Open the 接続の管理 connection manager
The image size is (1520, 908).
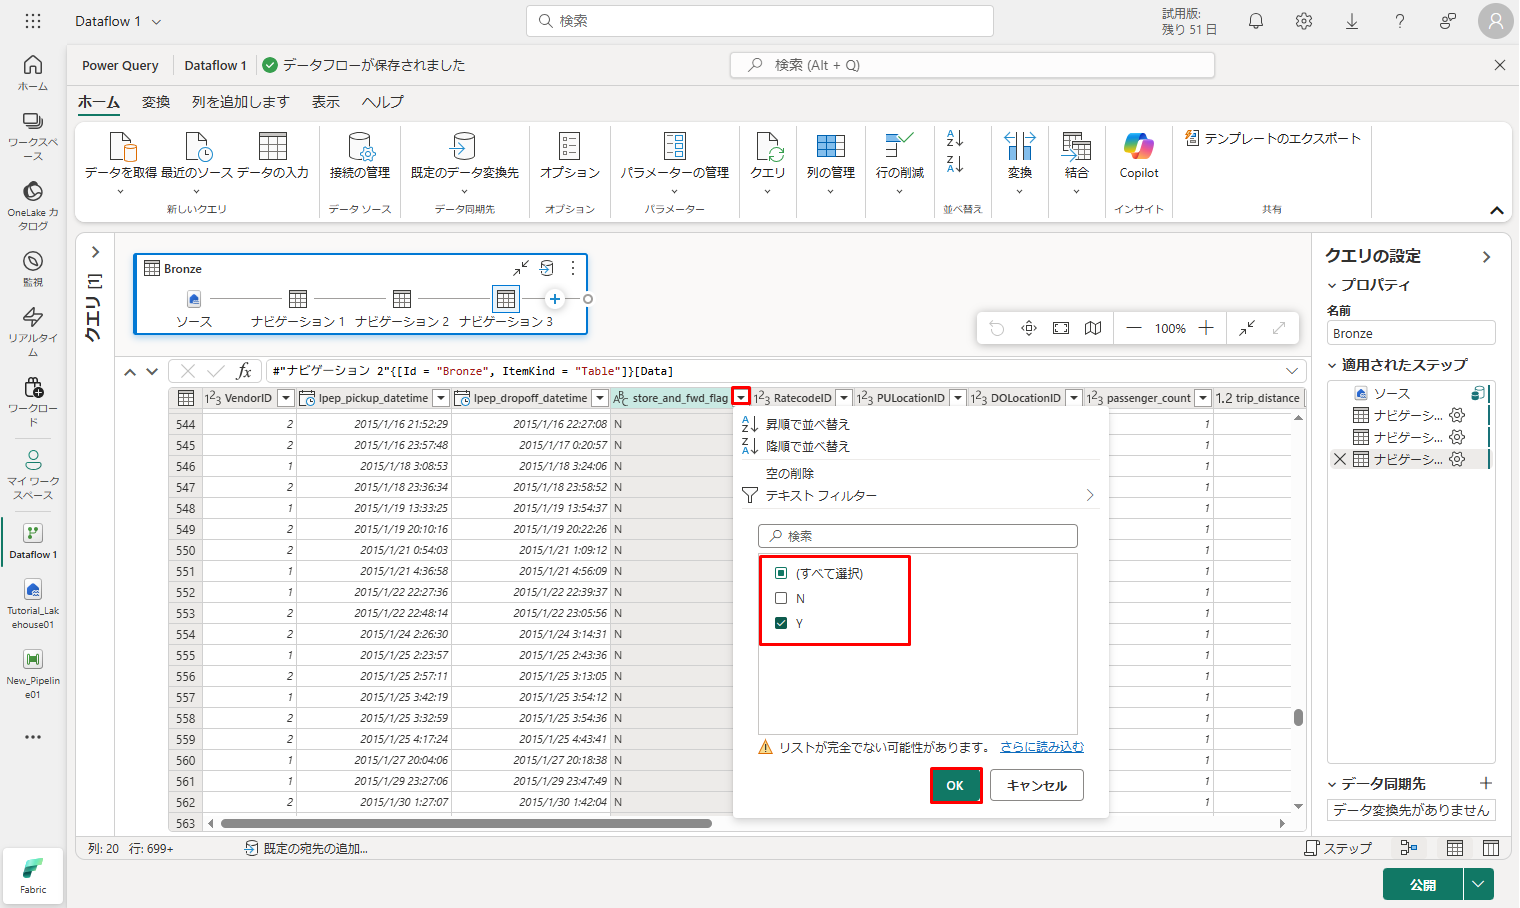pyautogui.click(x=360, y=148)
